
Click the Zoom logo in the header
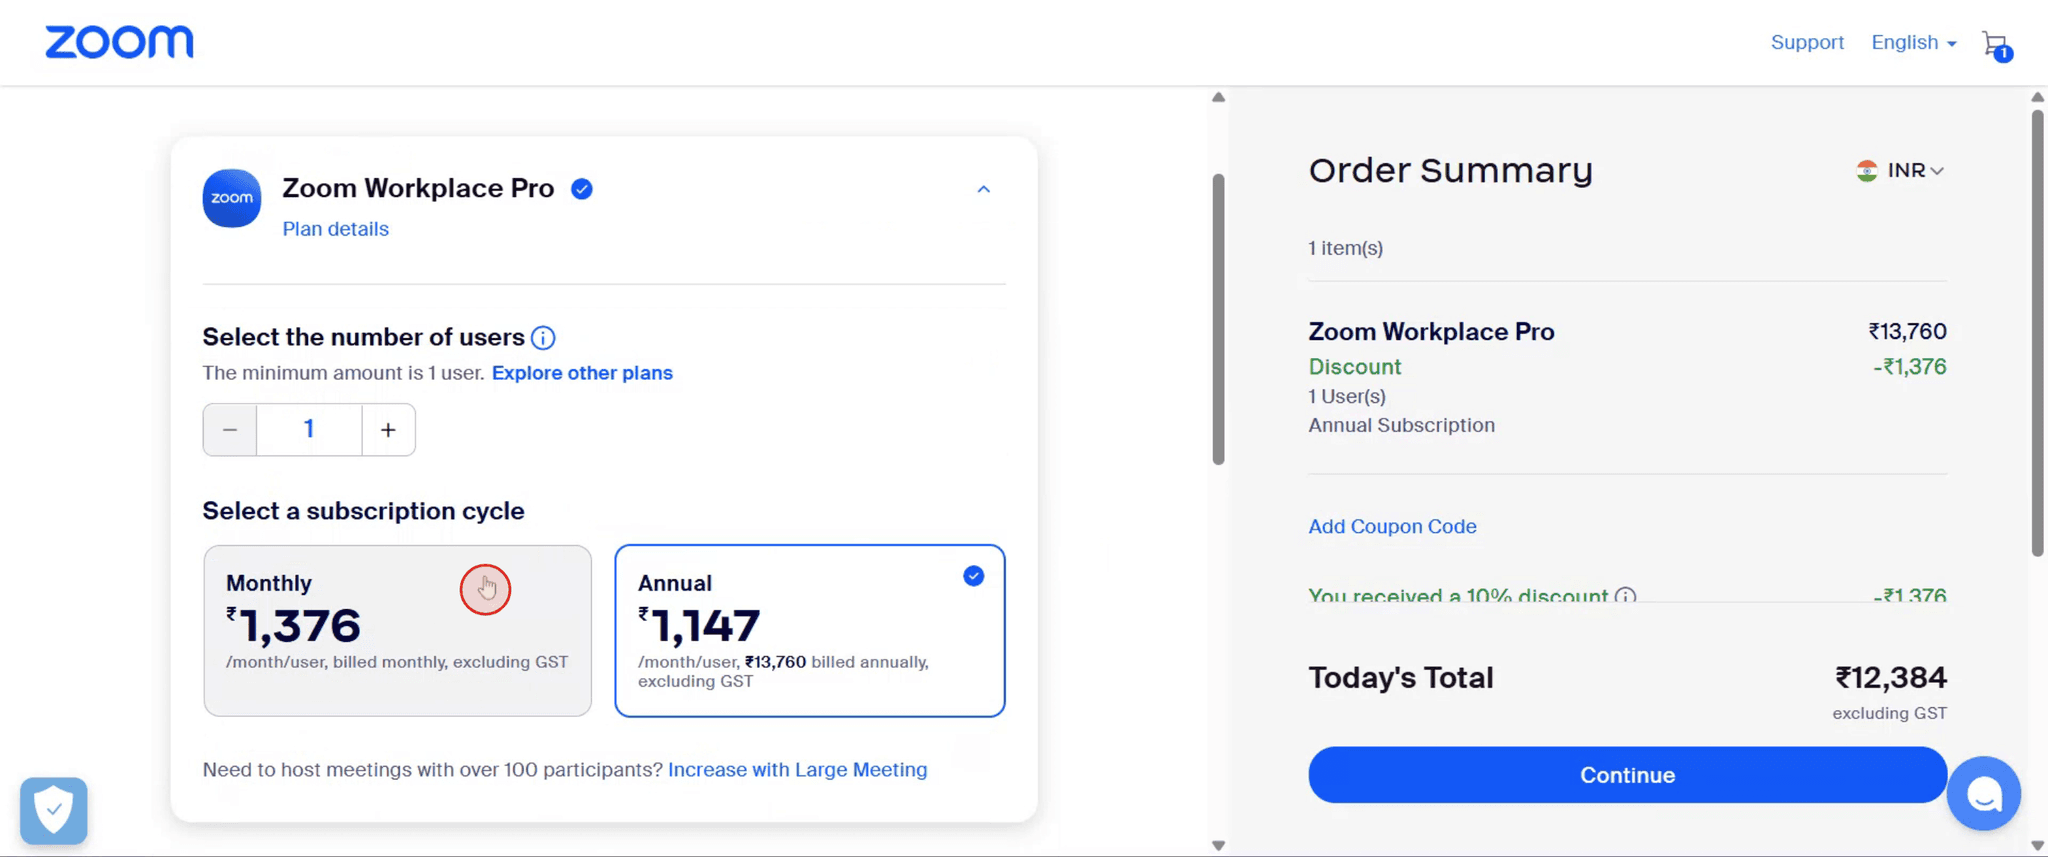(x=119, y=41)
